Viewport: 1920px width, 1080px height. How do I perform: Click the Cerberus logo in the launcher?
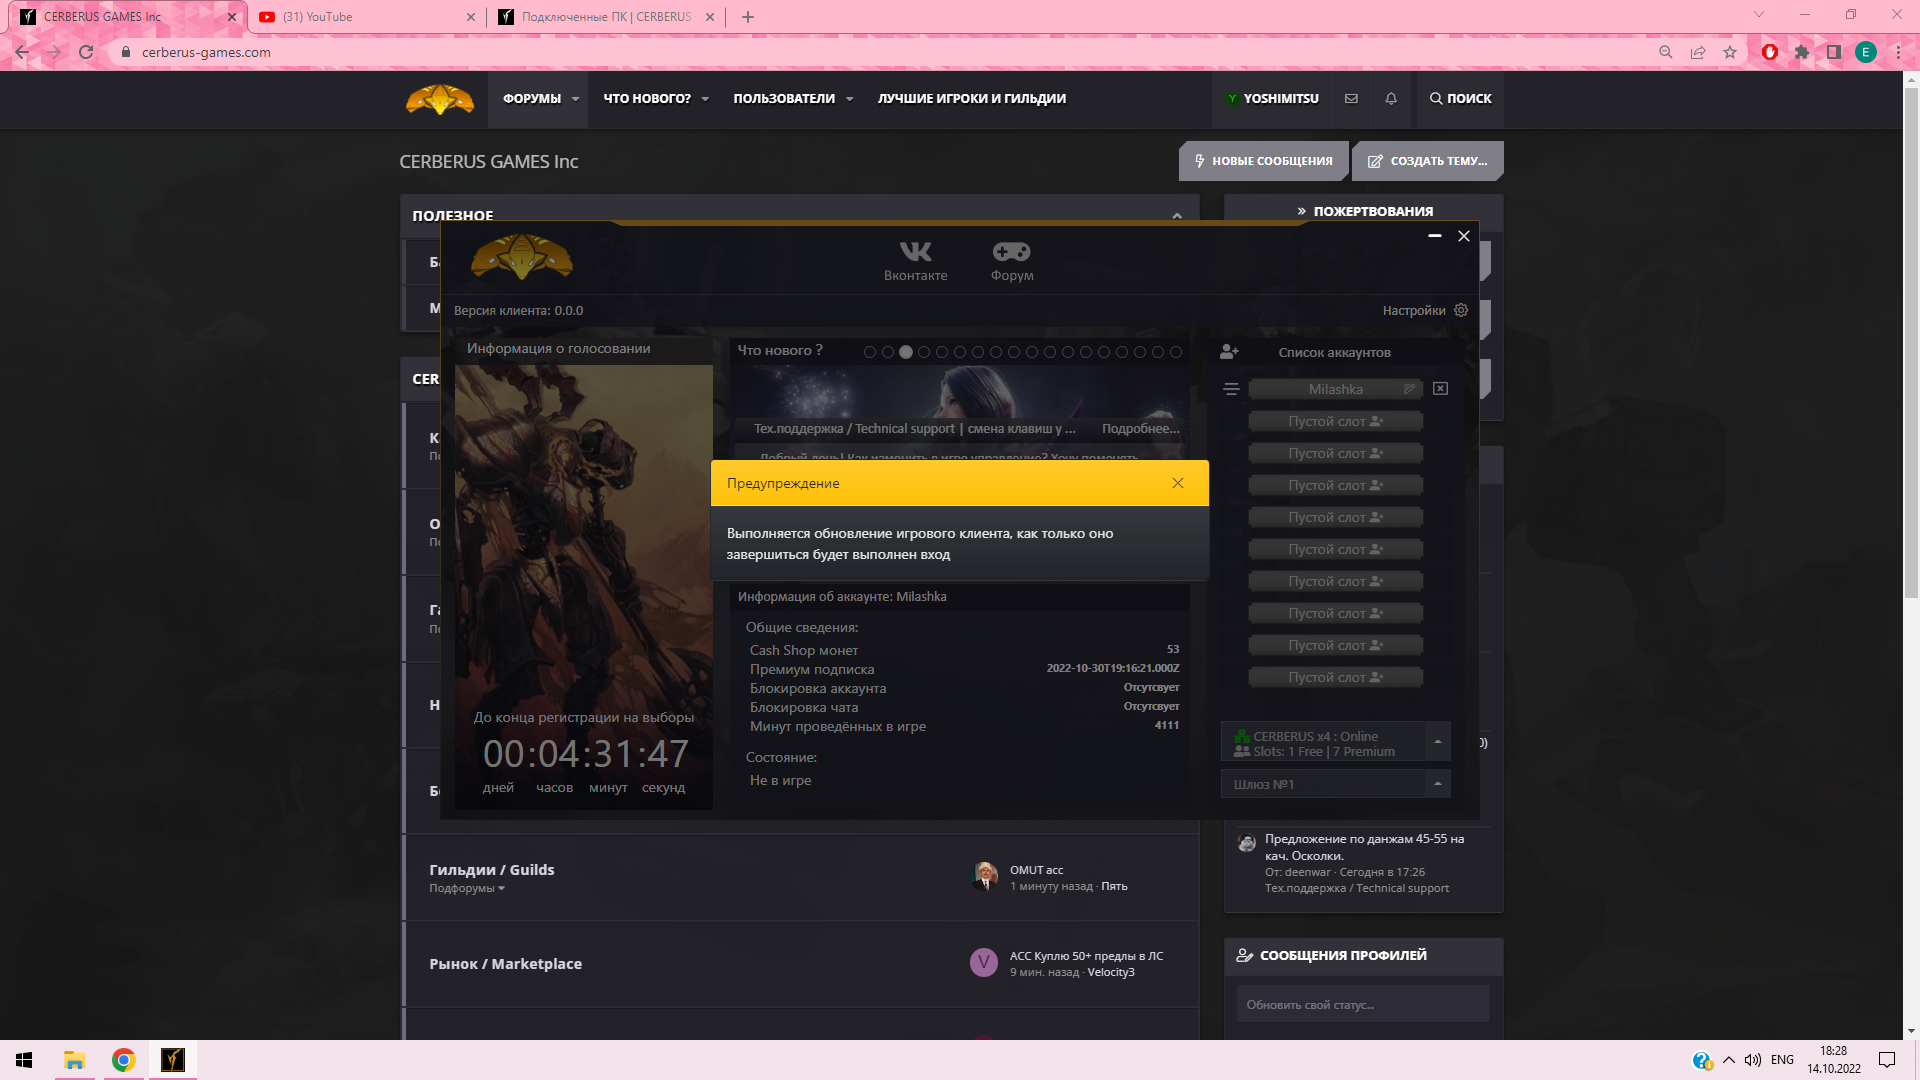coord(521,257)
